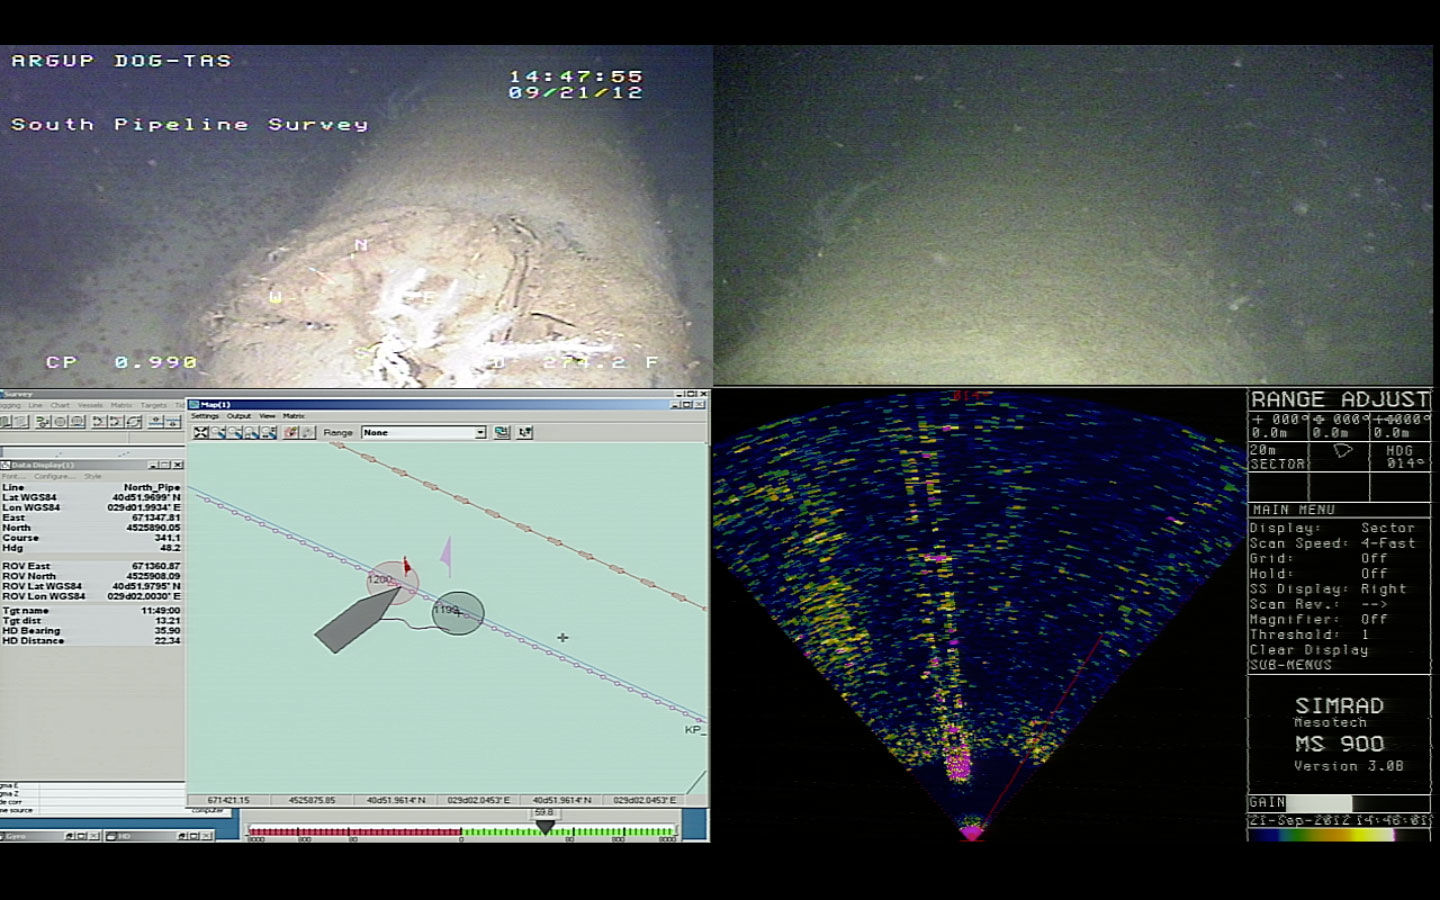1440x900 pixels.
Task: Click Configure in Data Display window
Action: tap(54, 476)
